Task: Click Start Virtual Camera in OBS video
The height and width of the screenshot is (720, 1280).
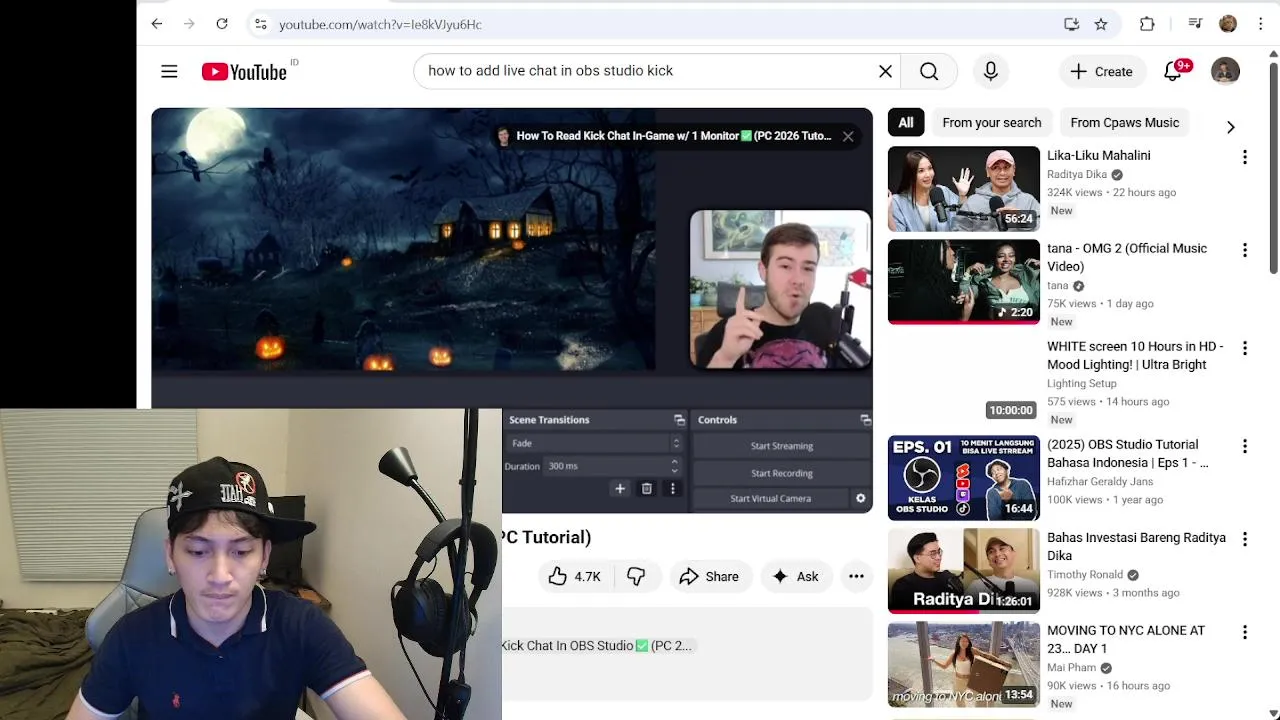Action: pyautogui.click(x=770, y=498)
